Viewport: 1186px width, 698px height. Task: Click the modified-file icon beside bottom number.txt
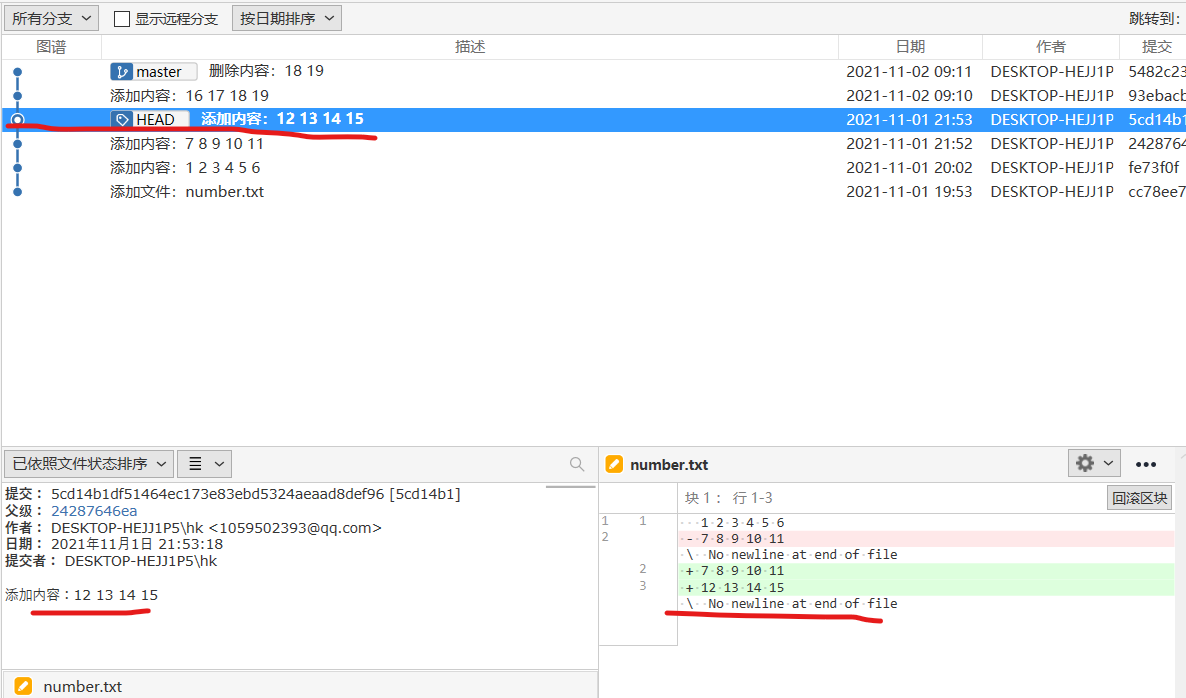tap(23, 686)
